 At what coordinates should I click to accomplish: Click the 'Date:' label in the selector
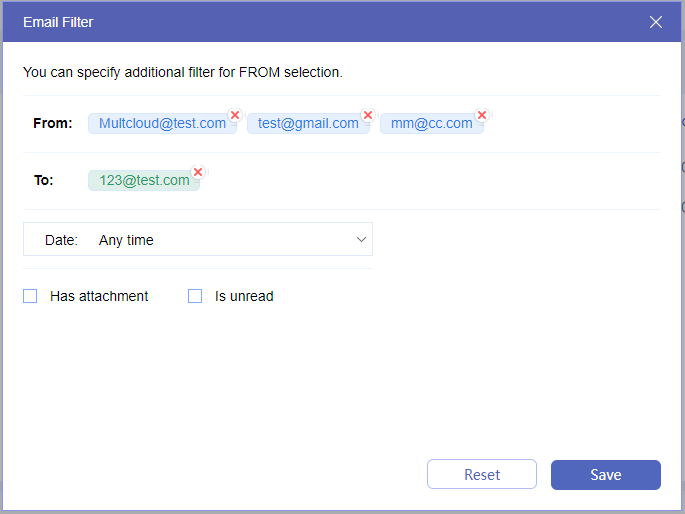60,240
